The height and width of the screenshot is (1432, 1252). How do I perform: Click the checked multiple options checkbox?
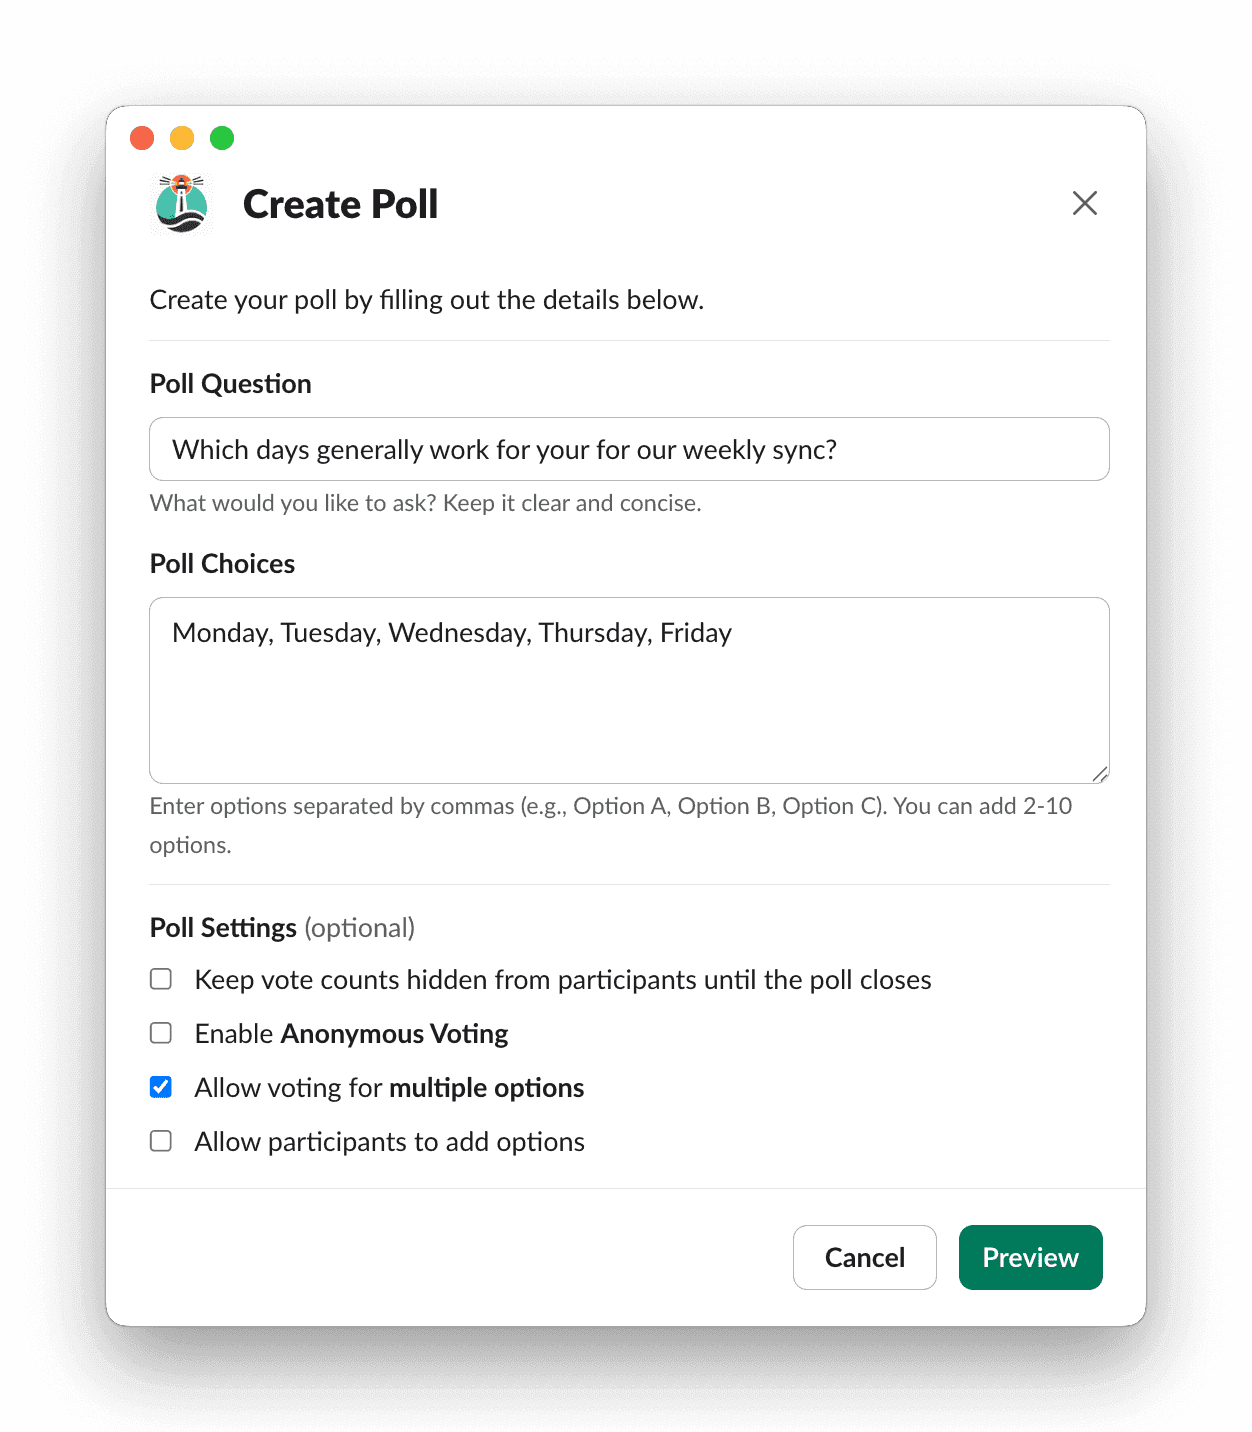[x=160, y=1086]
